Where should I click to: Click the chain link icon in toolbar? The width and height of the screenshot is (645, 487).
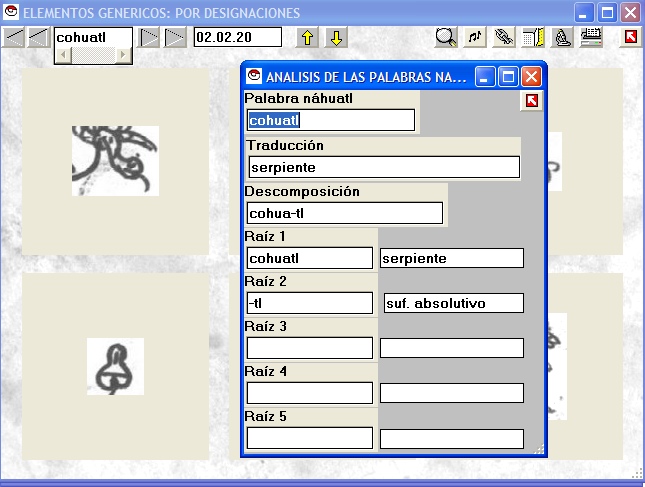pyautogui.click(x=504, y=38)
